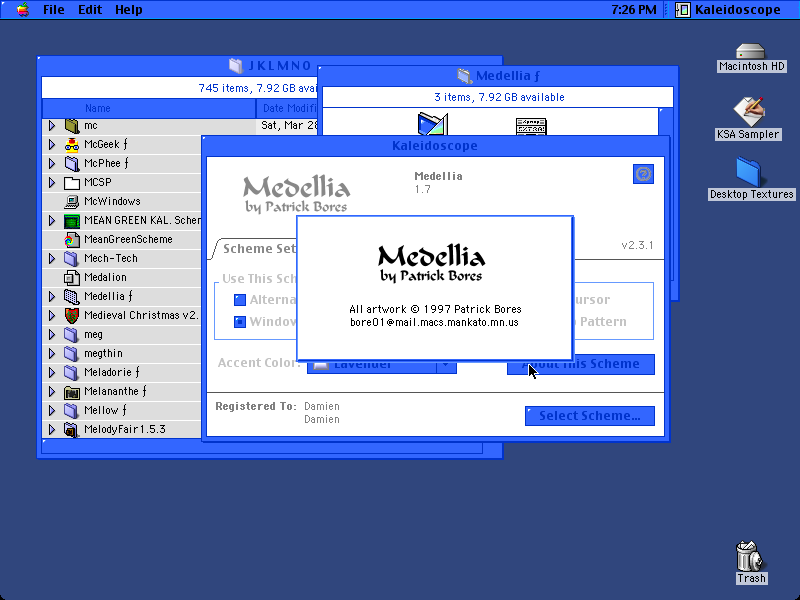Open the File menu
800x600 pixels.
pyautogui.click(x=54, y=9)
